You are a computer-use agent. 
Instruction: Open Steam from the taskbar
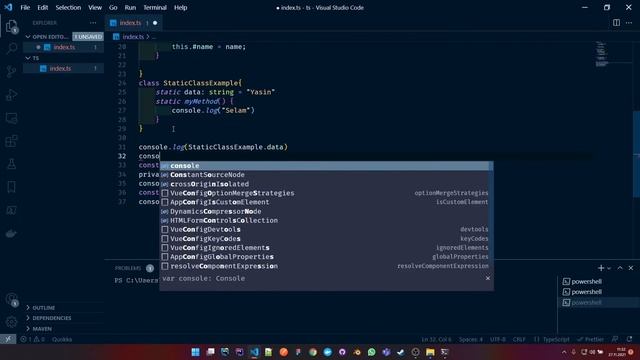401,352
